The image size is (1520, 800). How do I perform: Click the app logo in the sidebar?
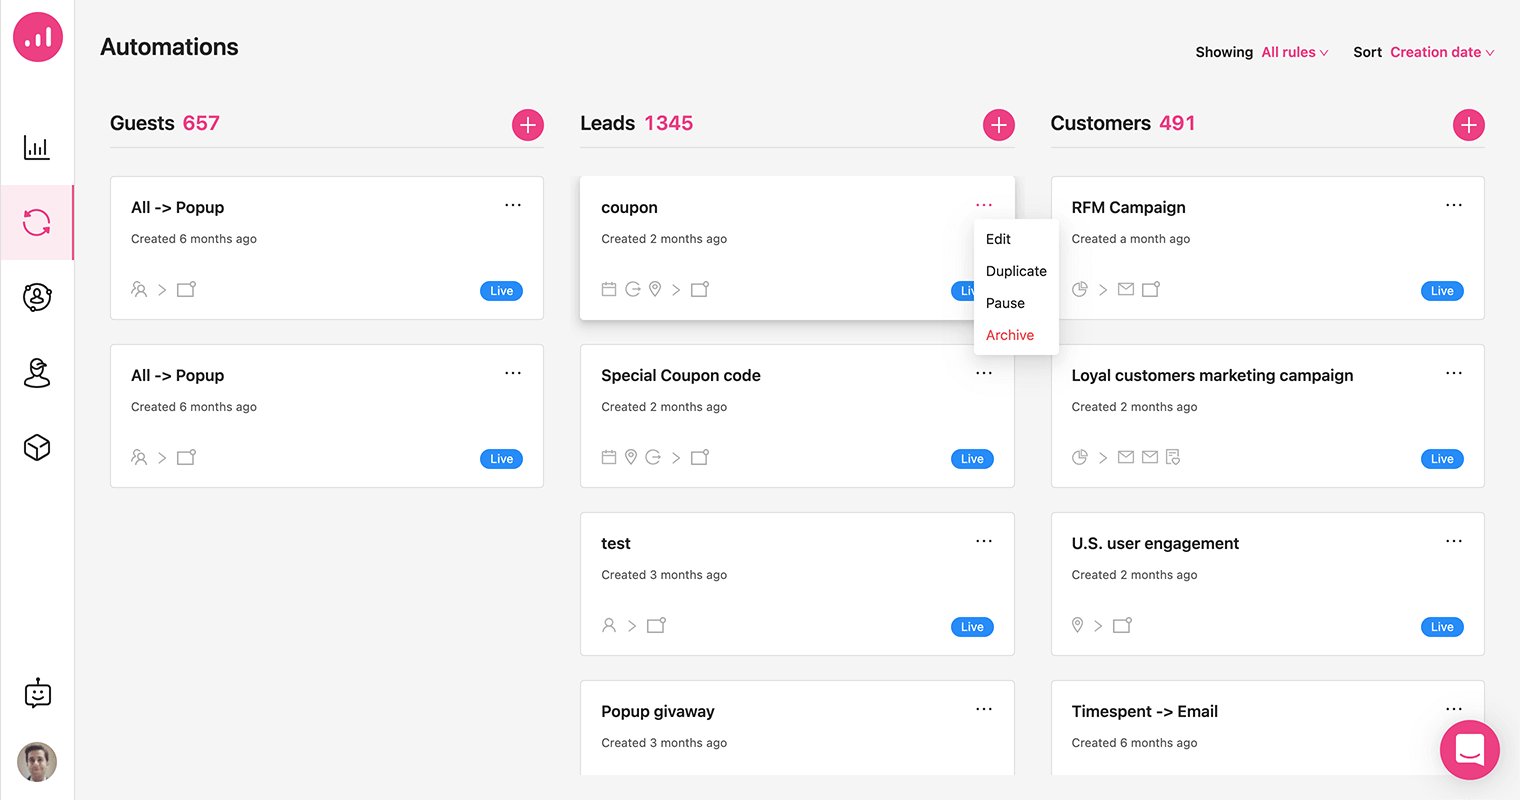pyautogui.click(x=38, y=37)
